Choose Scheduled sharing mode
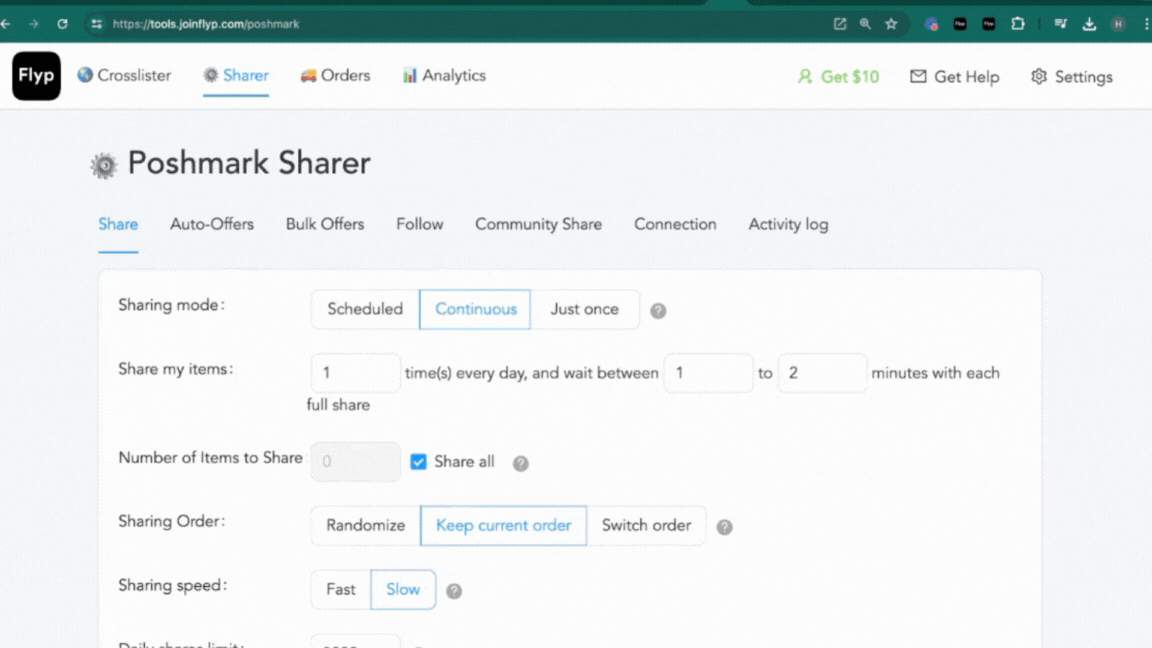Viewport: 1152px width, 648px height. click(x=365, y=309)
